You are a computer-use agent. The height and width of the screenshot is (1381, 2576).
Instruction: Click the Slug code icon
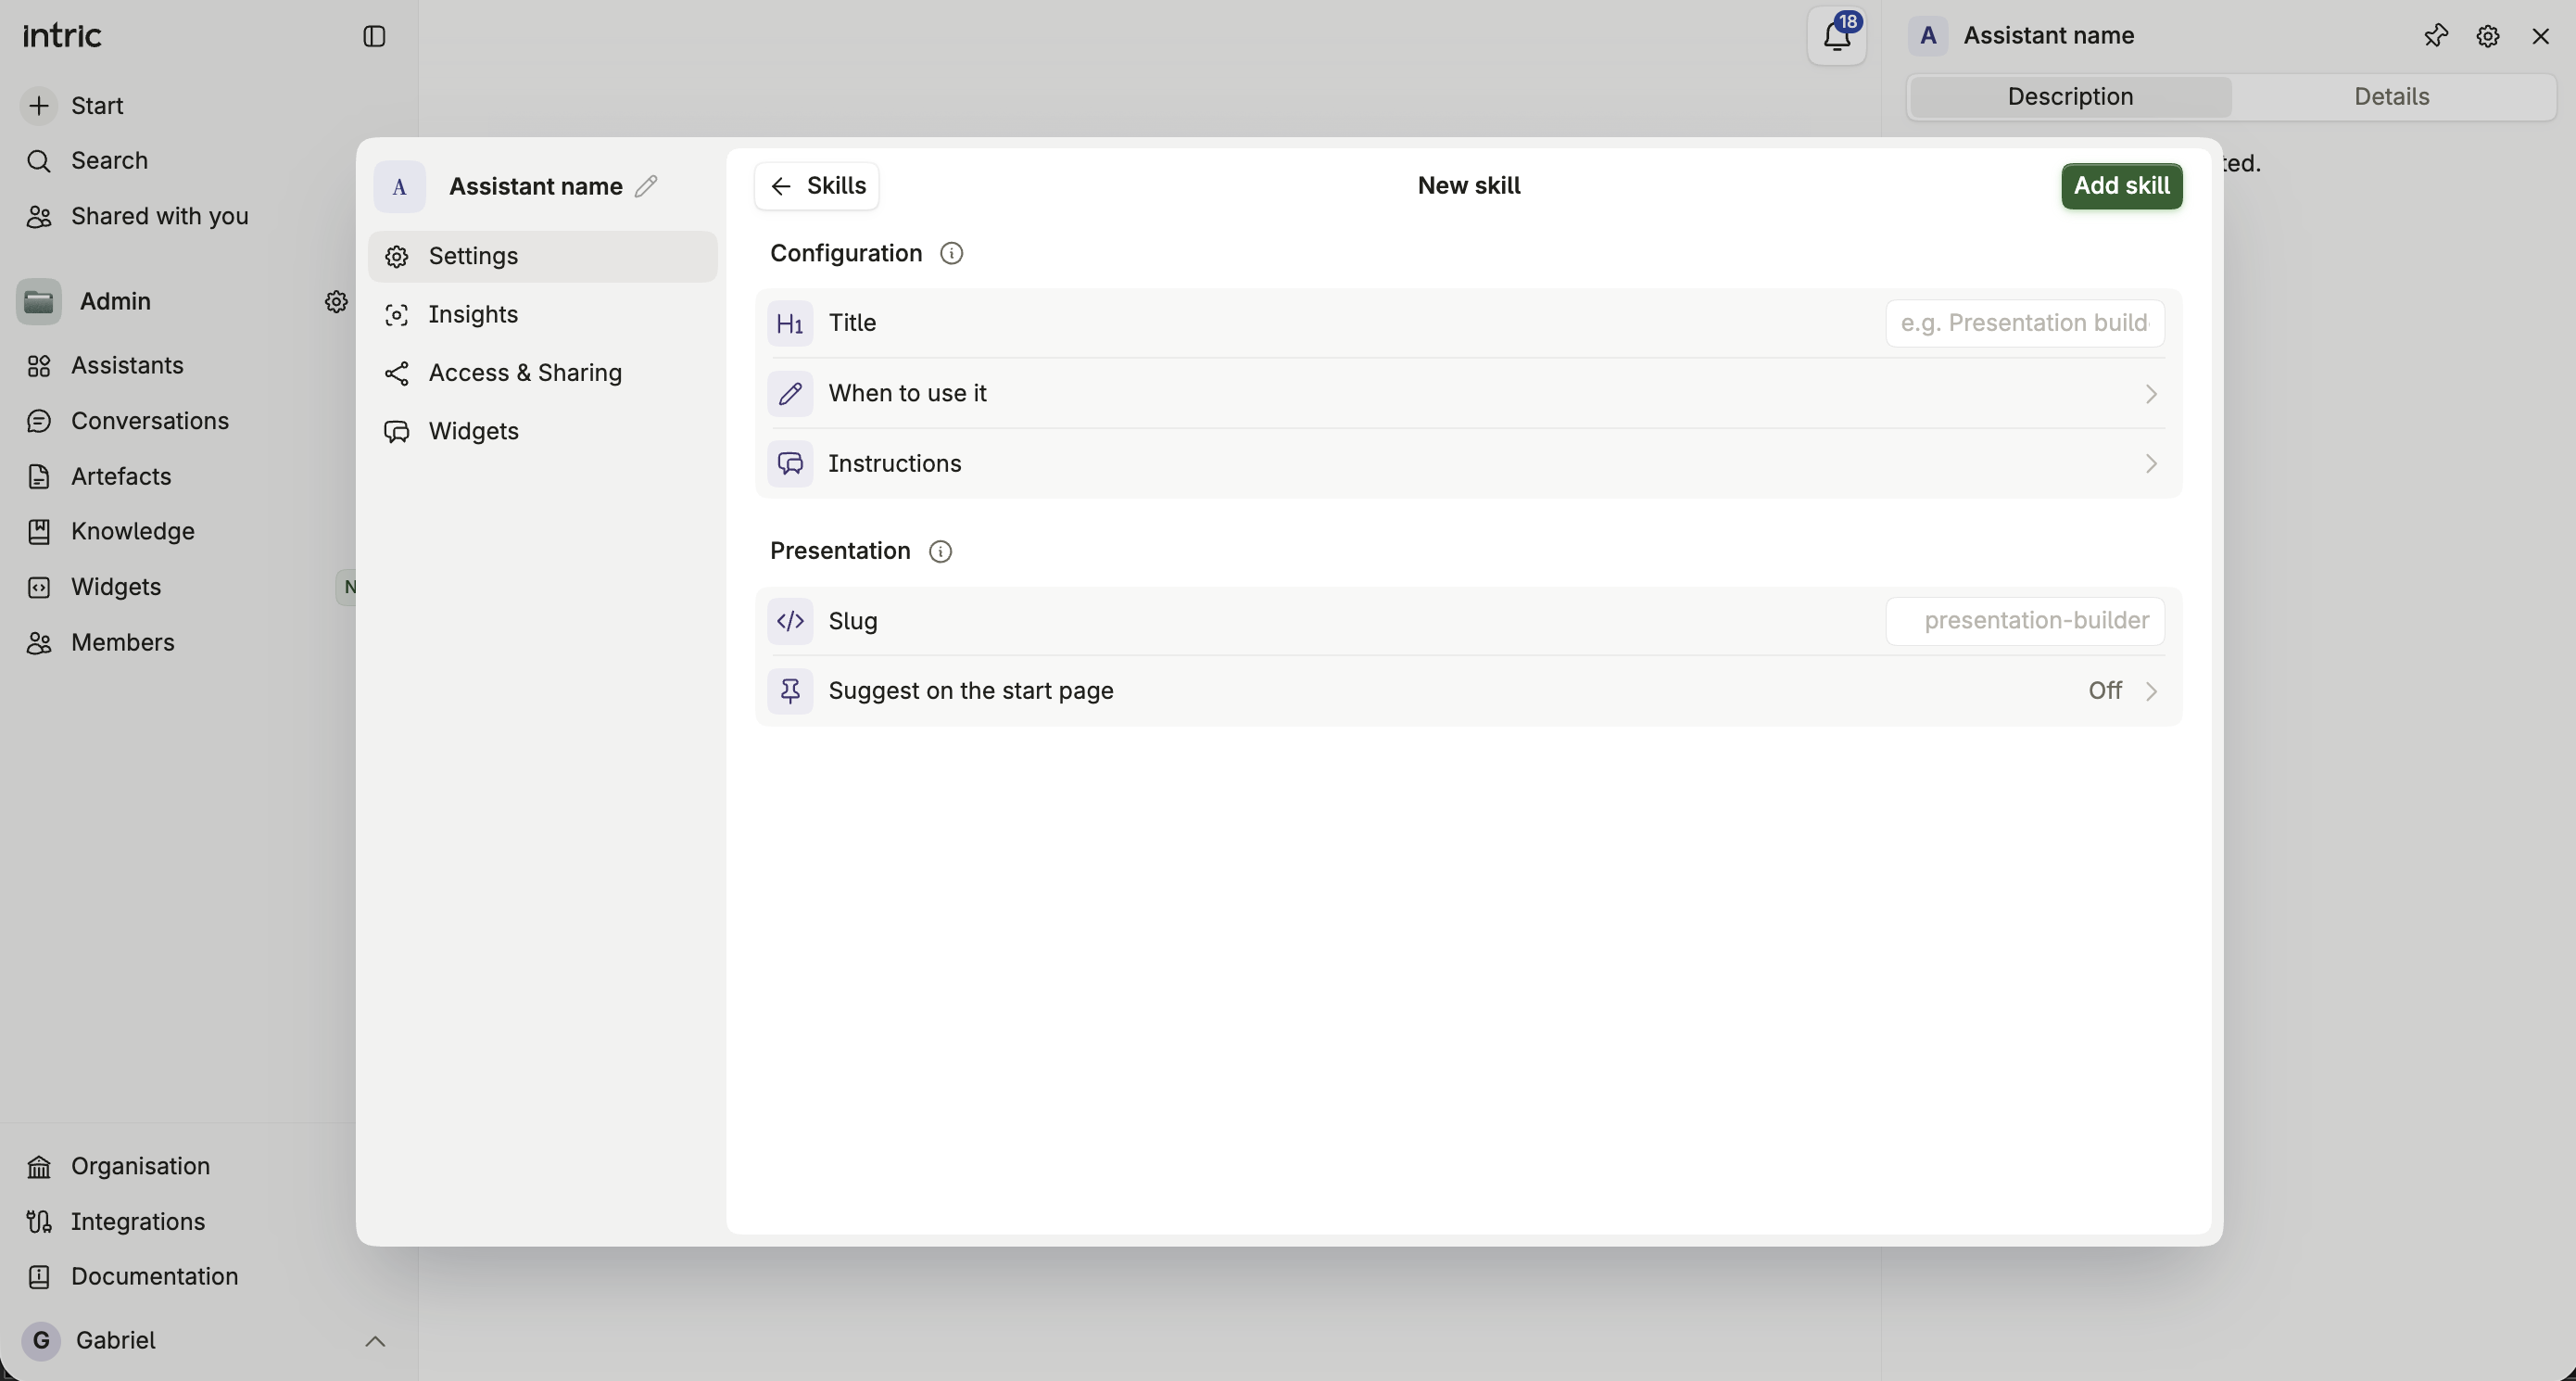point(790,621)
